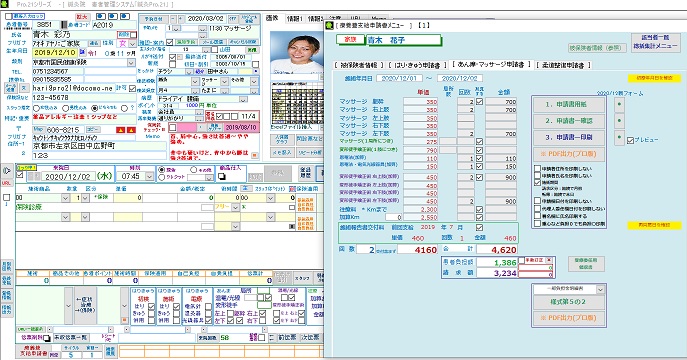The height and width of the screenshot is (360, 687).
Task: Switch to the 柔道整復申請書 tab
Action: point(563,65)
